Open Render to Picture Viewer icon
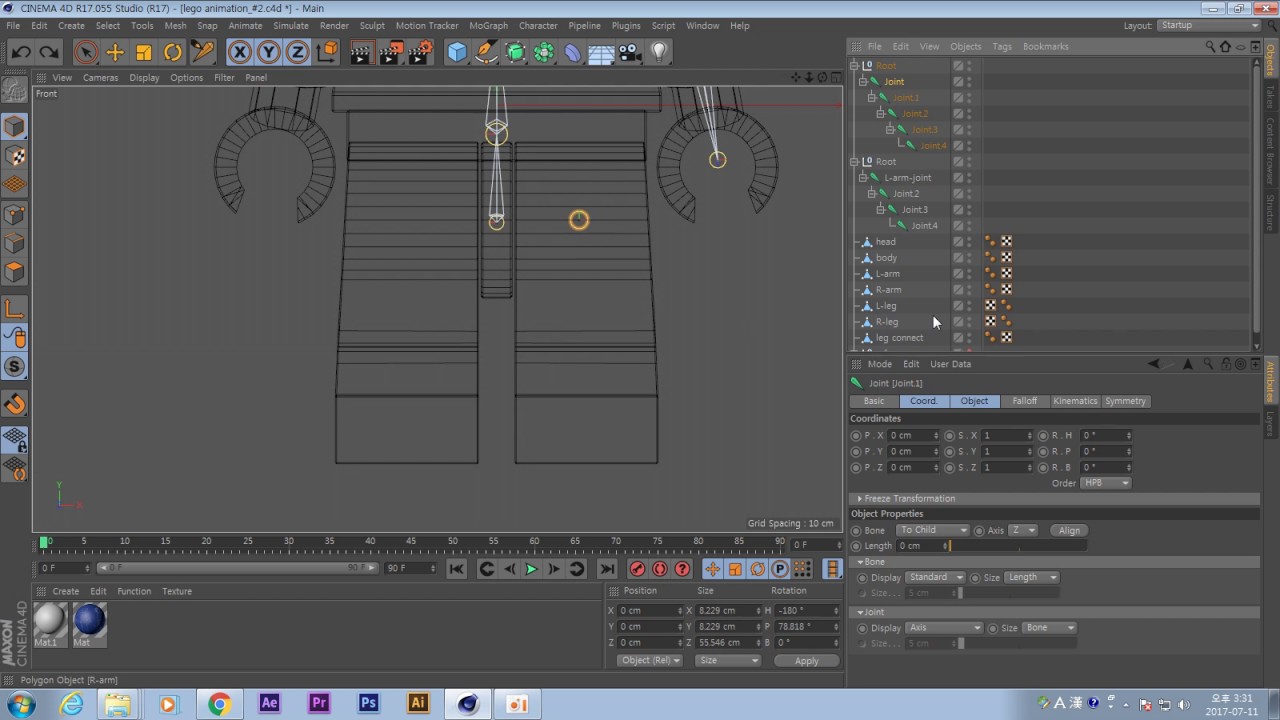 click(391, 53)
